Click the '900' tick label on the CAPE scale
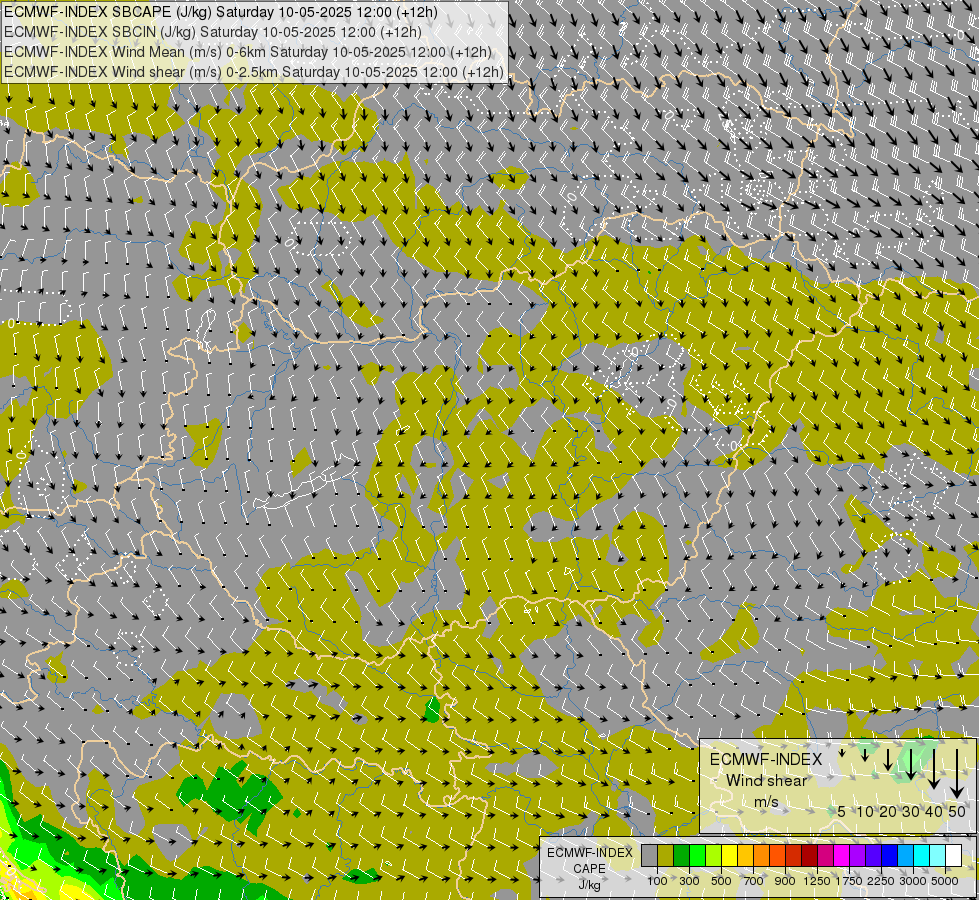 [785, 881]
